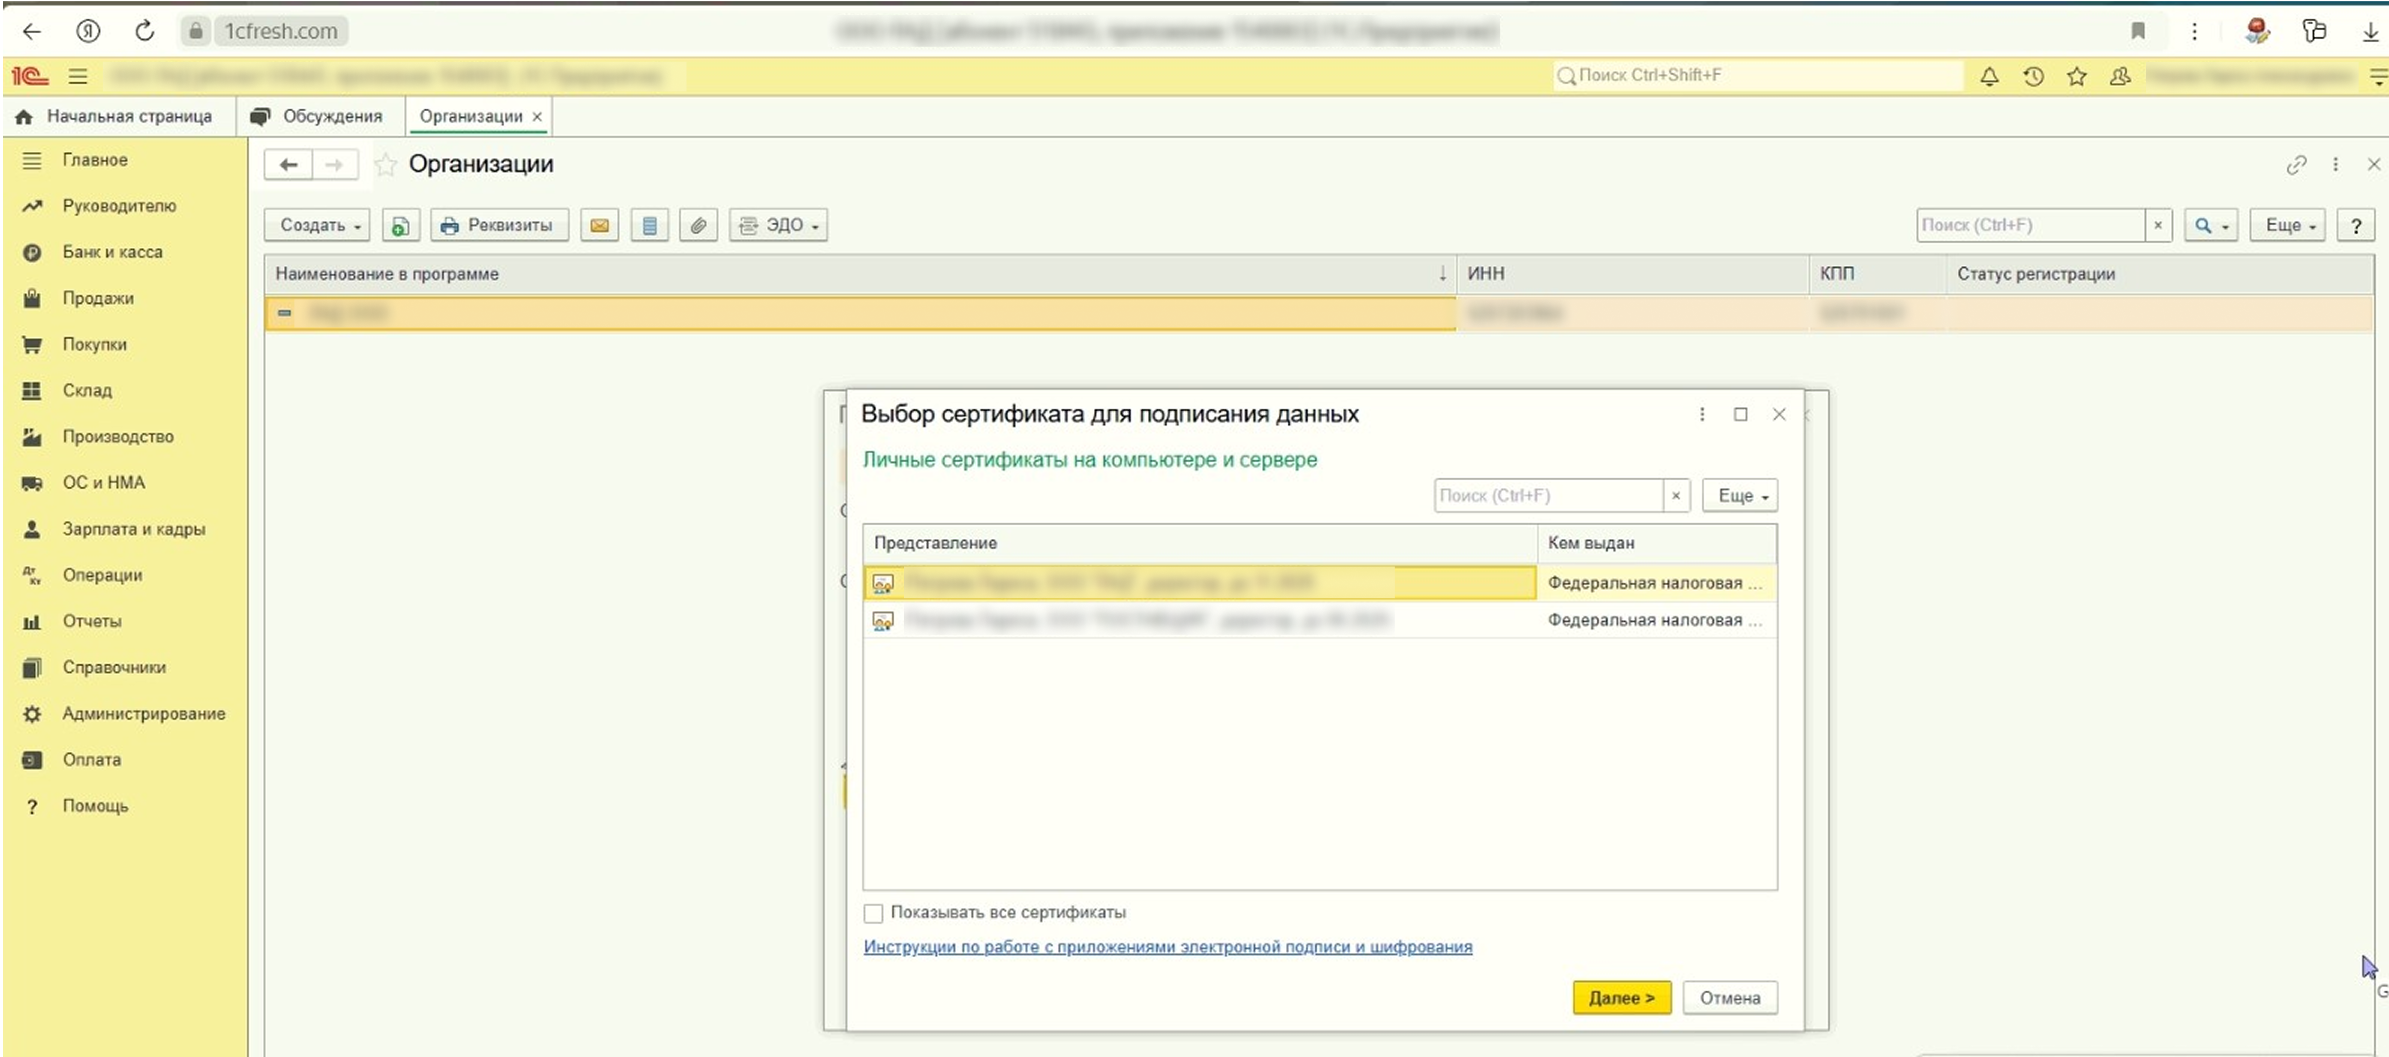
Task: Open certificate dialog more-options dots
Action: click(1702, 414)
